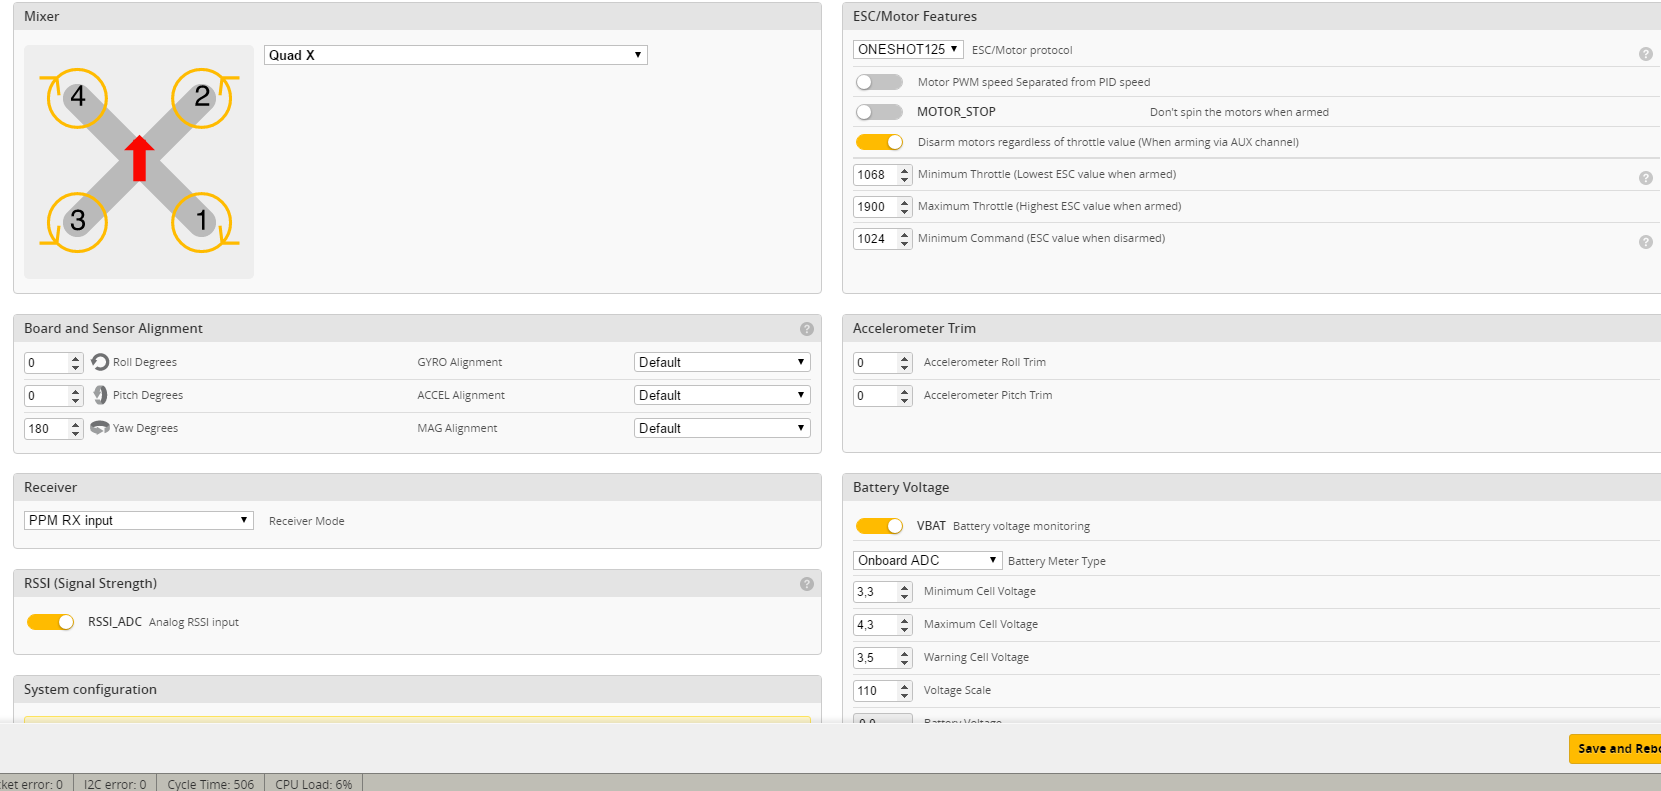
Task: Click the Save and Reboot button
Action: click(1615, 748)
